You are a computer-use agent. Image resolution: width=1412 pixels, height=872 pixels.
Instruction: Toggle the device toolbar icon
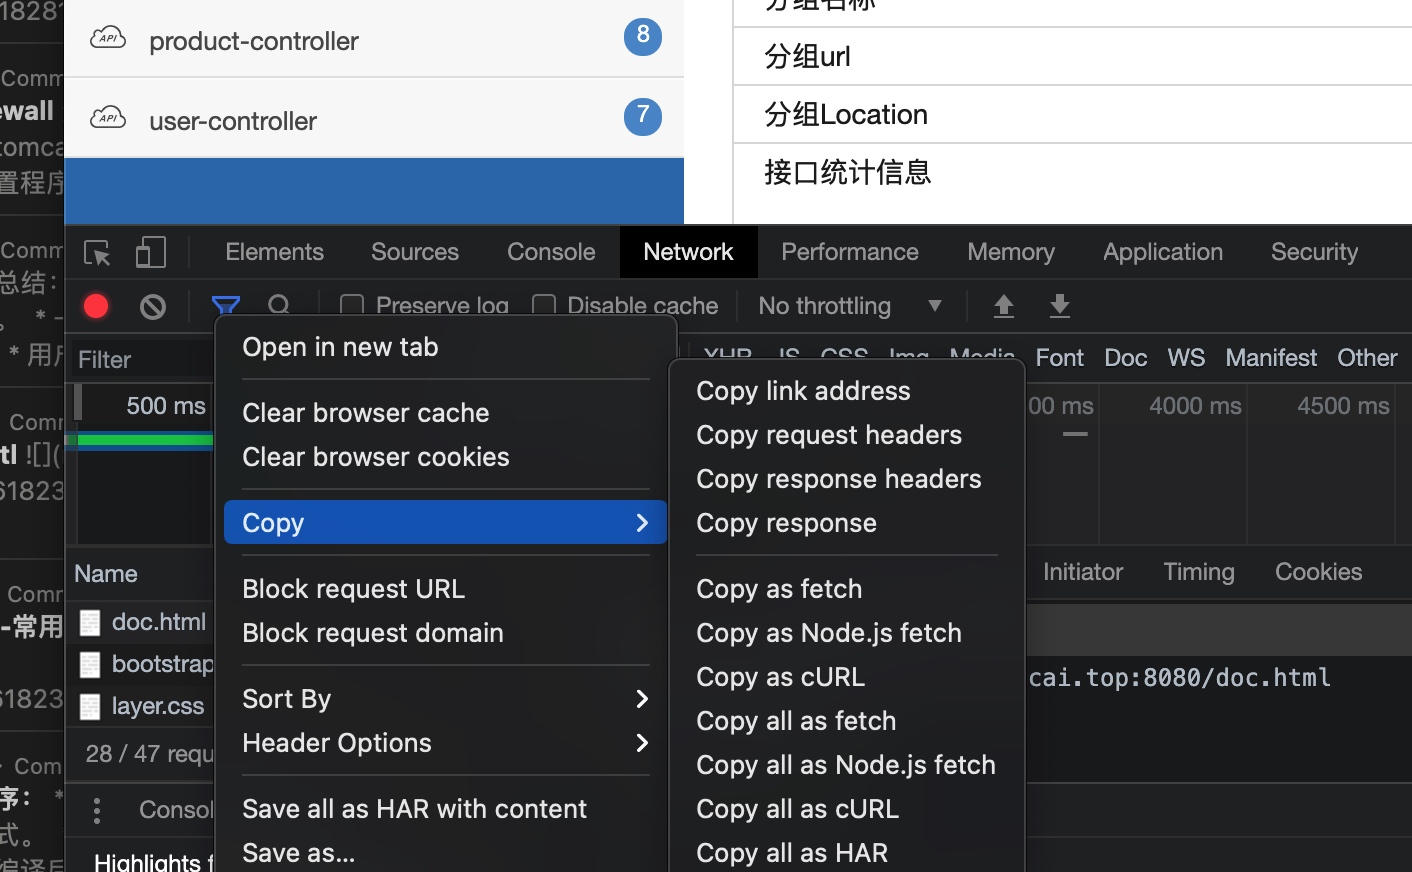150,253
